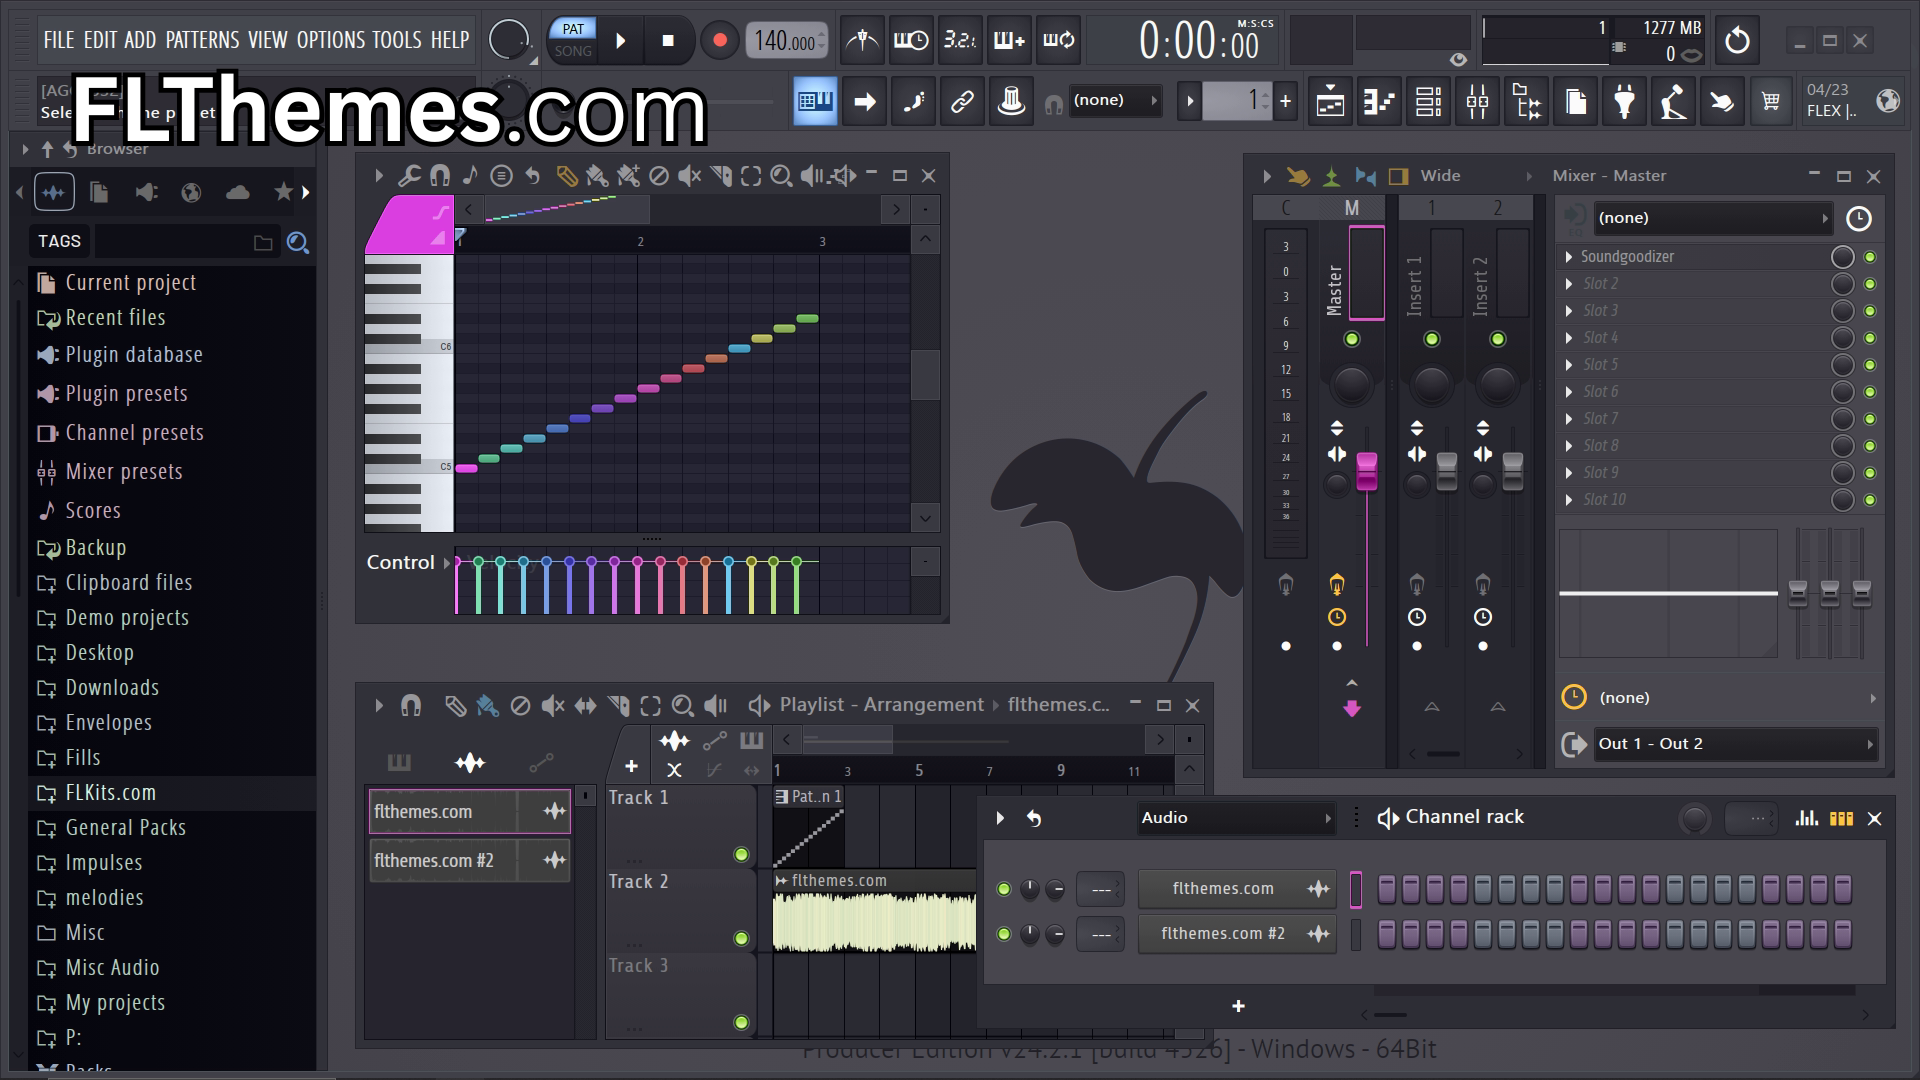The height and width of the screenshot is (1080, 1920).
Task: Show the browser audio files tab icon
Action: [54, 192]
